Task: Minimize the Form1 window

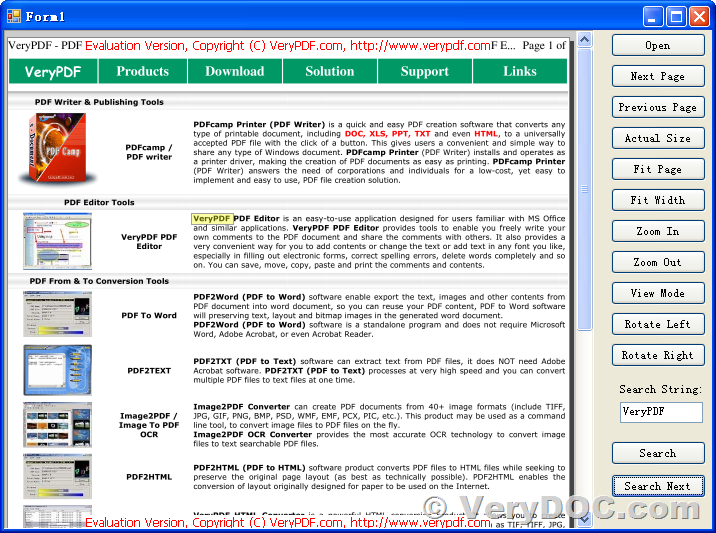Action: [x=653, y=17]
